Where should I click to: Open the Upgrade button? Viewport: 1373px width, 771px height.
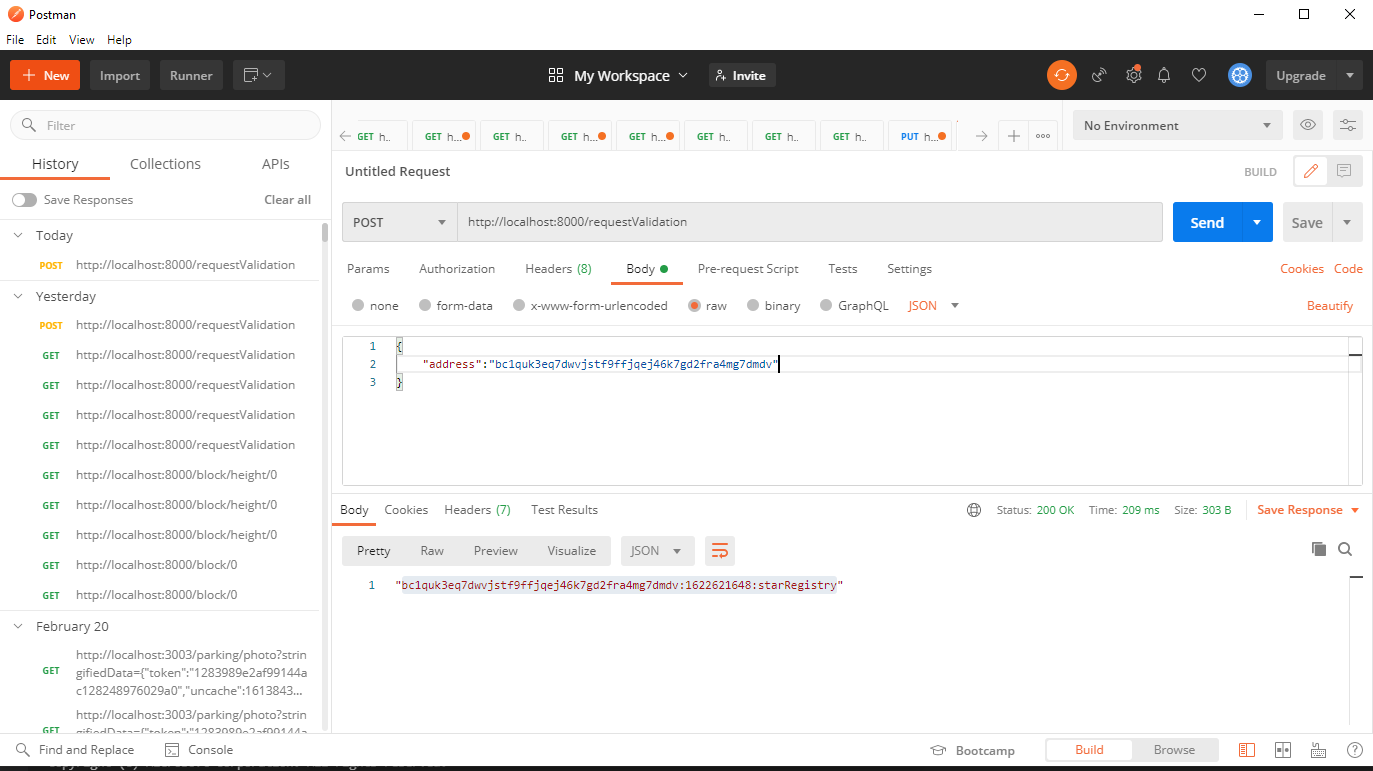(1301, 75)
